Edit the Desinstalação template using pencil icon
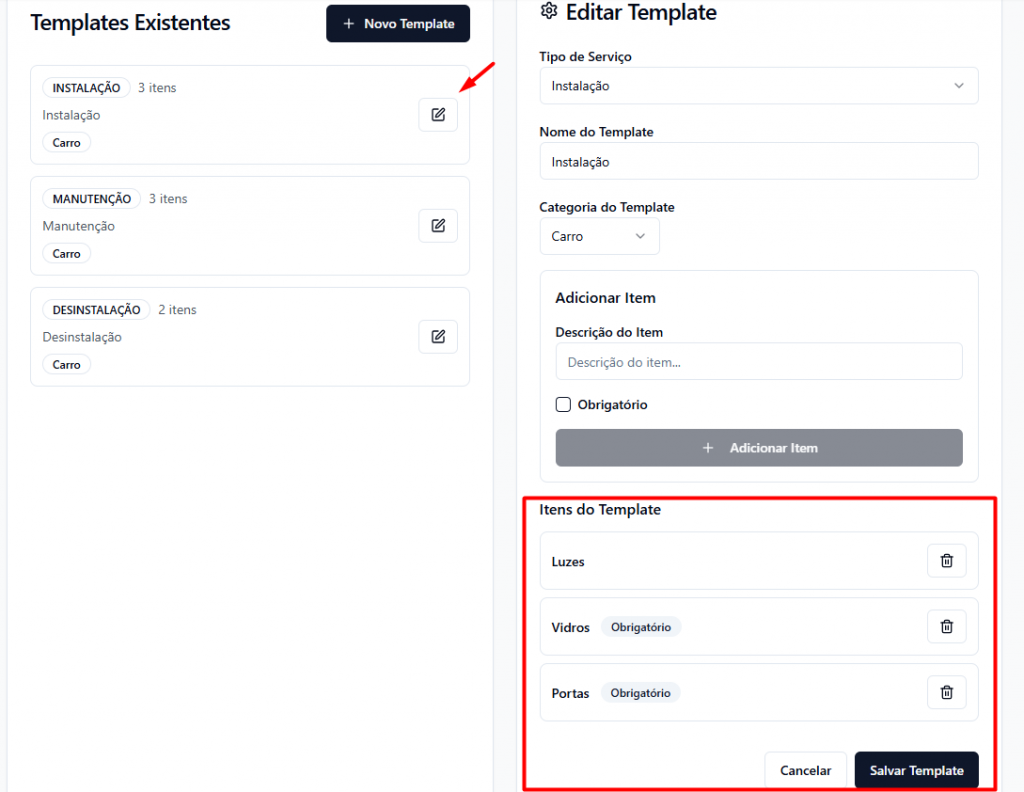This screenshot has width=1024, height=792. pos(438,337)
